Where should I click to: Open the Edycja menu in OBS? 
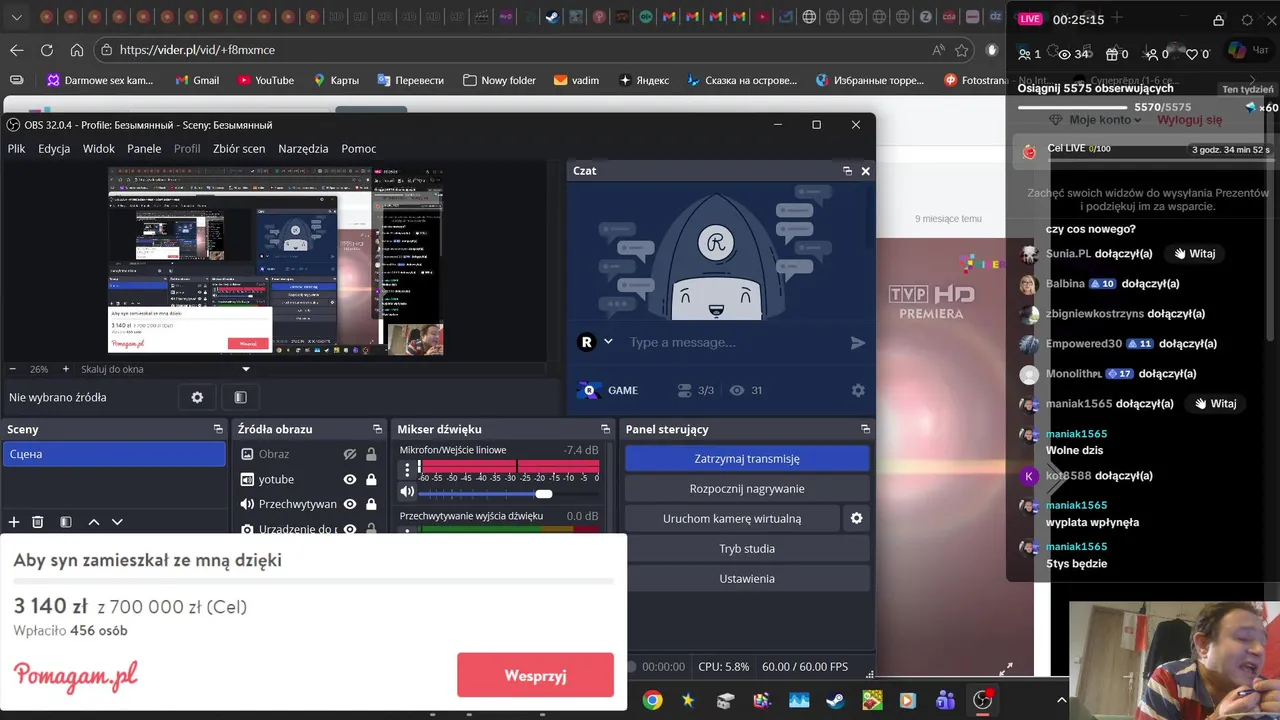tap(54, 149)
